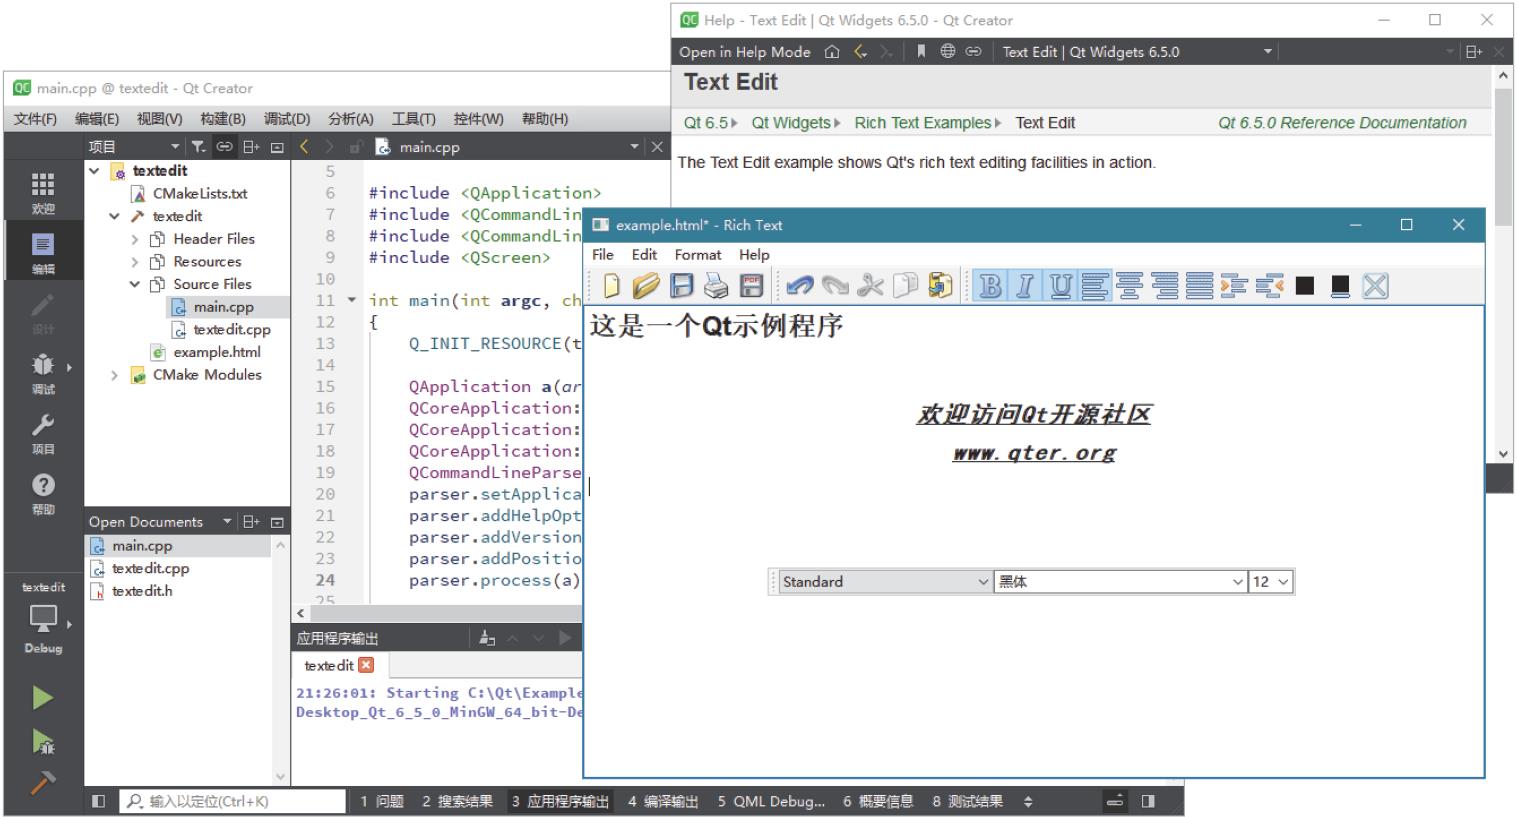Click the Undo arrow in Rich Text toolbar

pos(799,287)
